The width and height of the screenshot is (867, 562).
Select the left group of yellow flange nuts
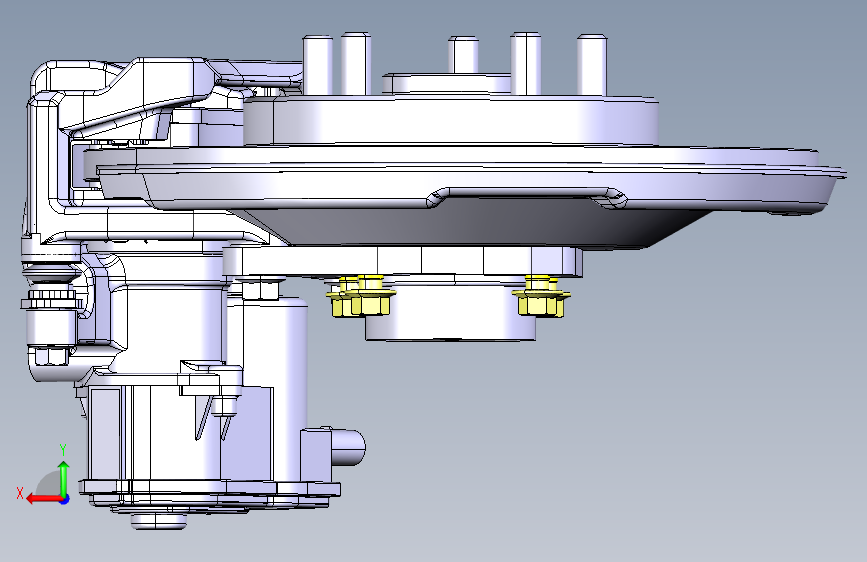click(361, 296)
